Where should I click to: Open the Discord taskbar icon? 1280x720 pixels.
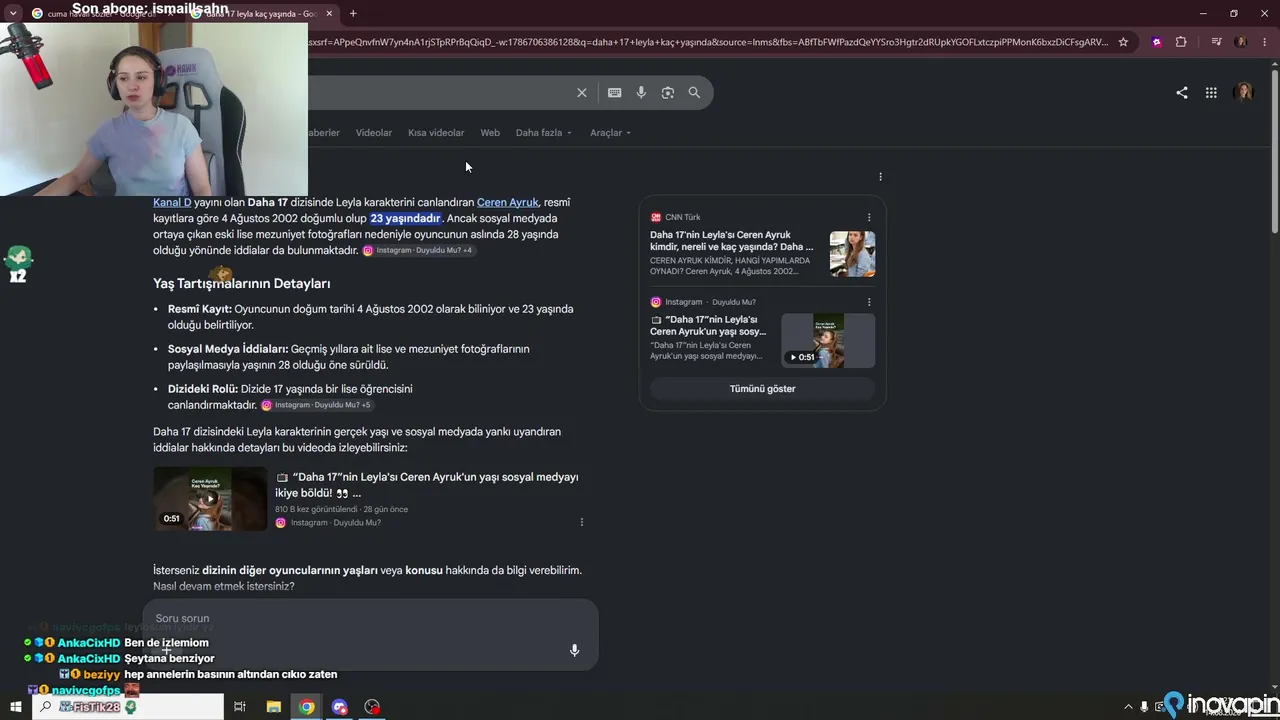tap(340, 707)
